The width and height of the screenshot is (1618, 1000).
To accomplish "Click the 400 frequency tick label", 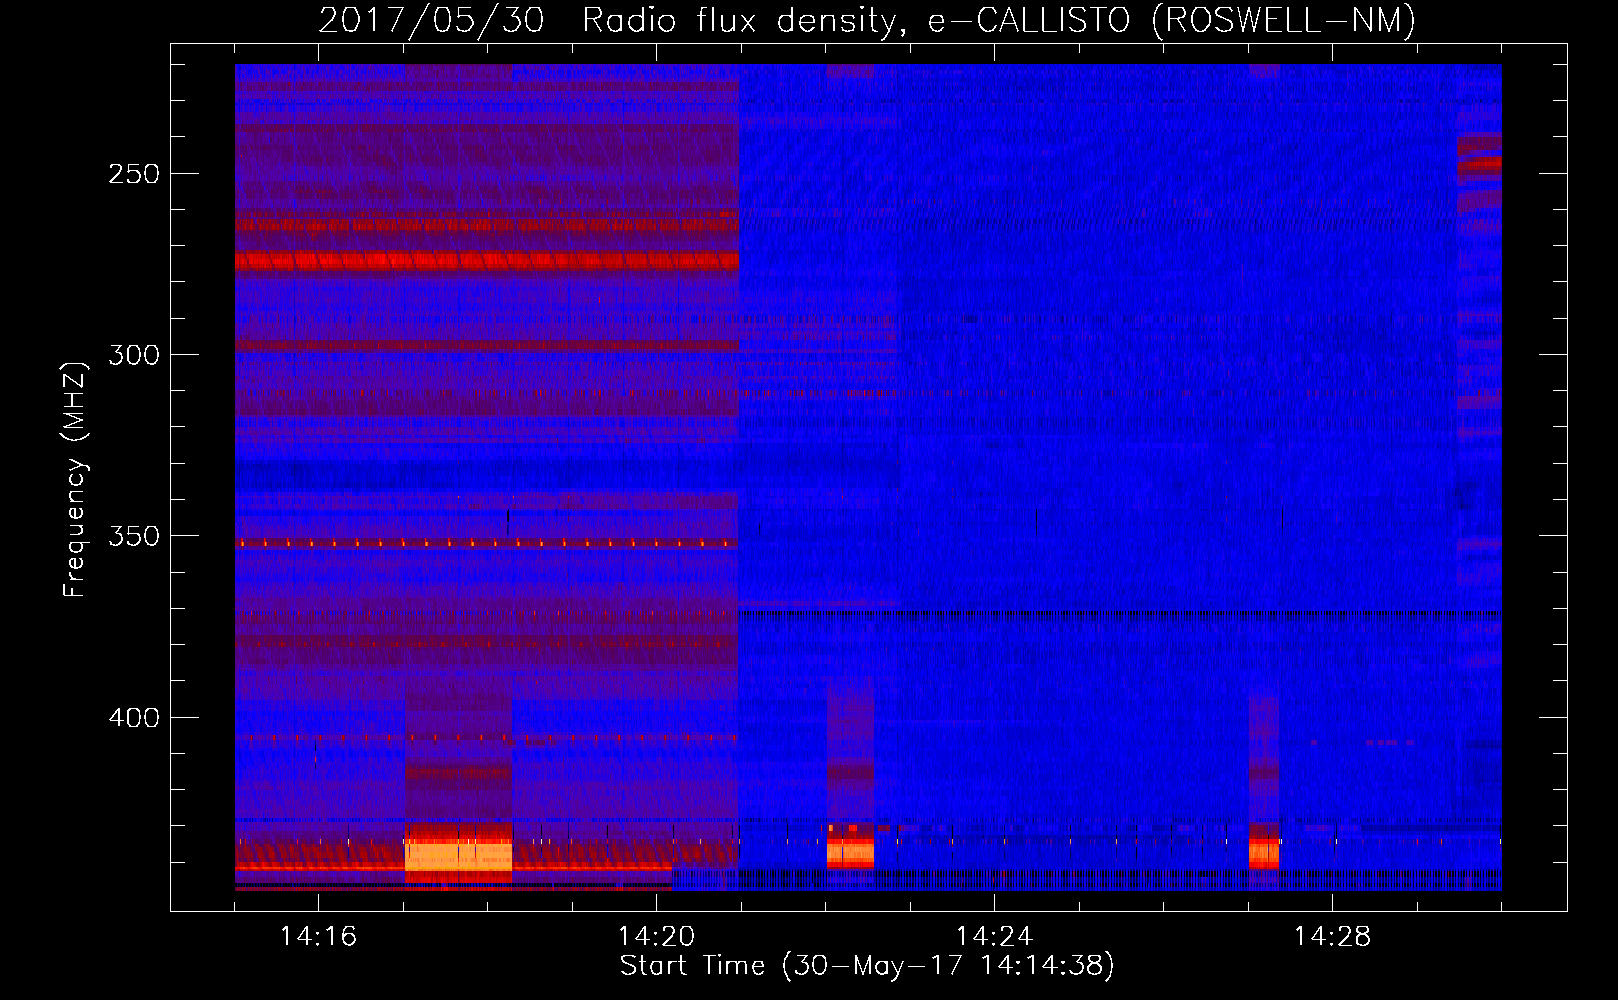I will (x=134, y=718).
